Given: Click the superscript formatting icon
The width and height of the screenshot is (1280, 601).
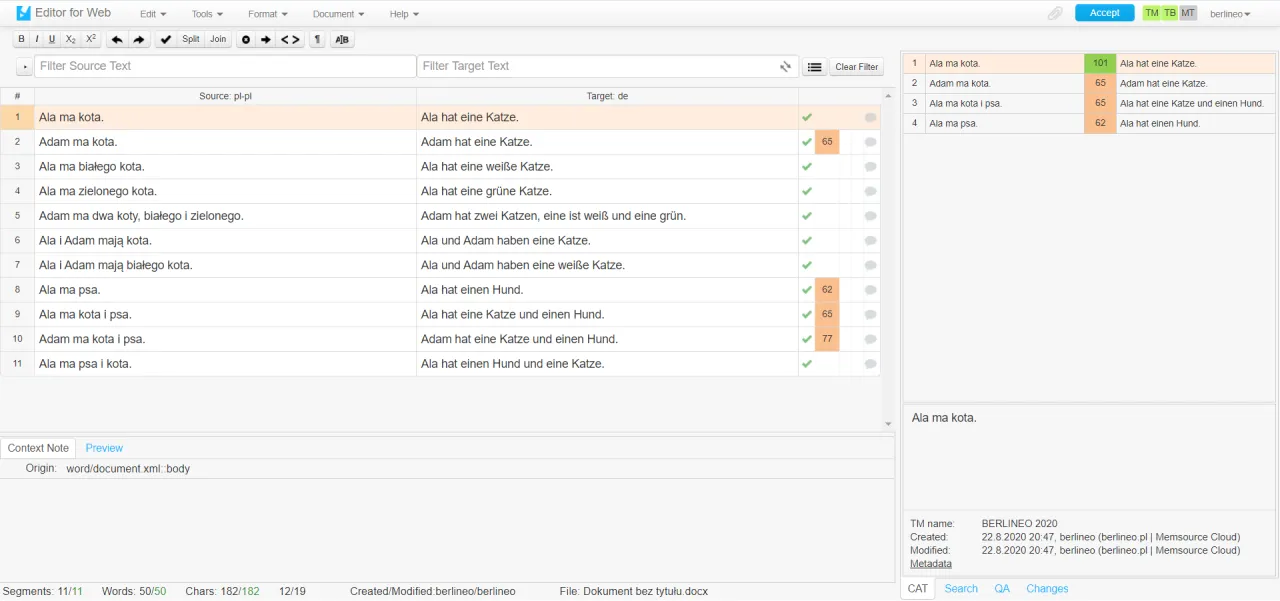Looking at the screenshot, I should (90, 39).
